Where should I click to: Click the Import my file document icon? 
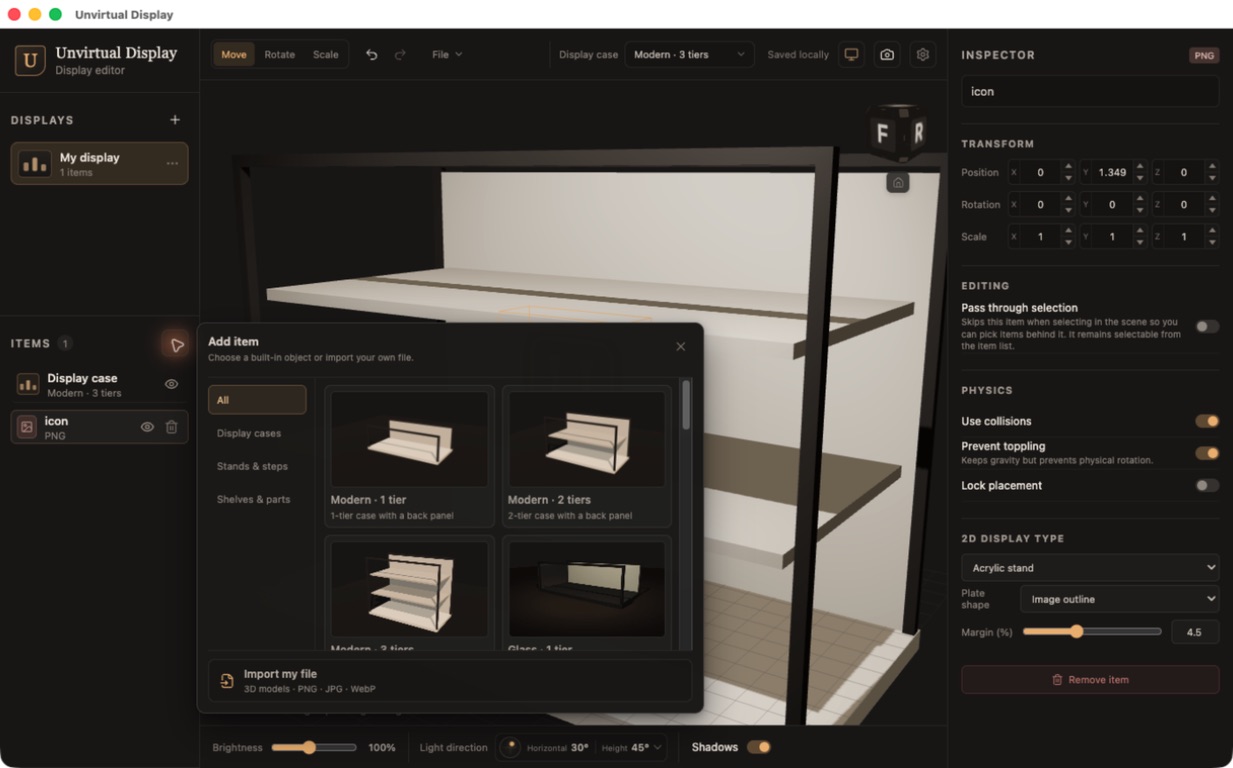[x=227, y=681]
